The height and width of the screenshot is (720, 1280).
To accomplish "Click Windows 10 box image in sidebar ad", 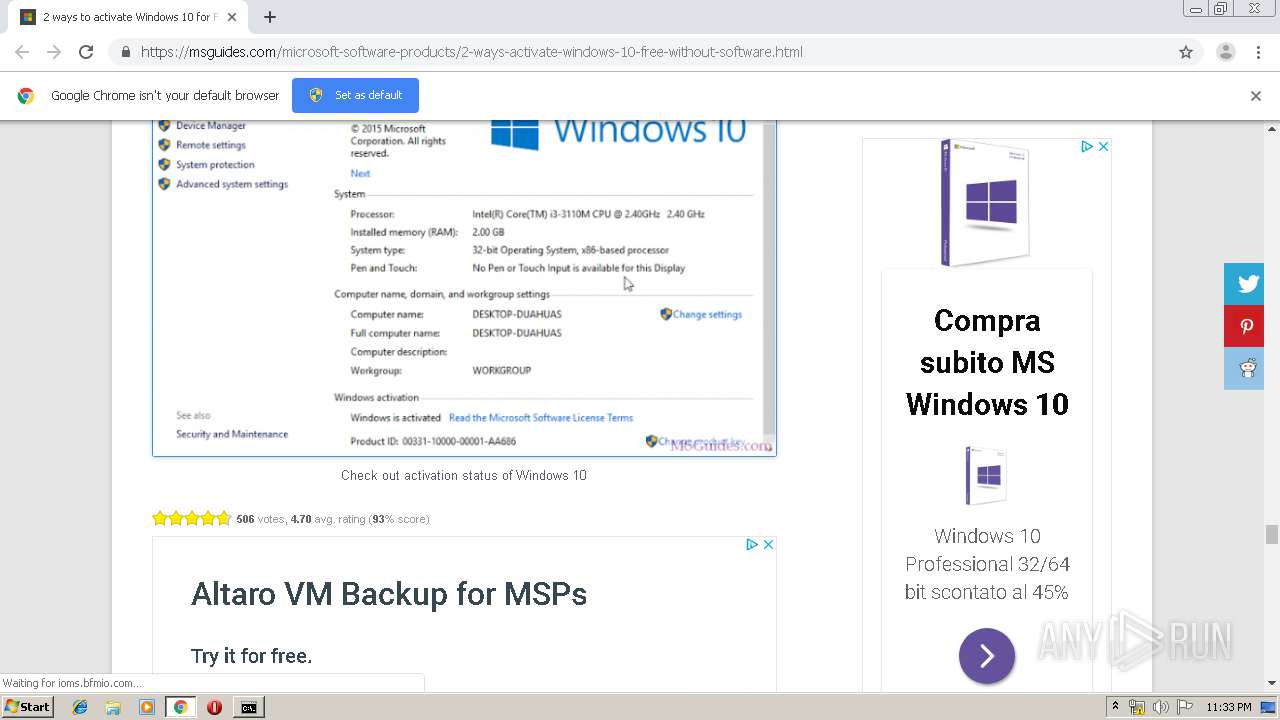I will [985, 203].
